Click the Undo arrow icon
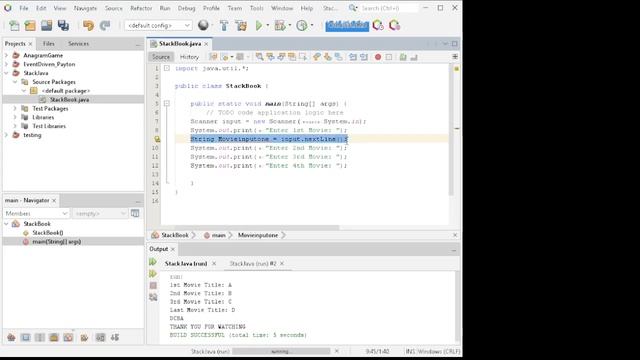The width and height of the screenshot is (640, 360). (x=88, y=25)
